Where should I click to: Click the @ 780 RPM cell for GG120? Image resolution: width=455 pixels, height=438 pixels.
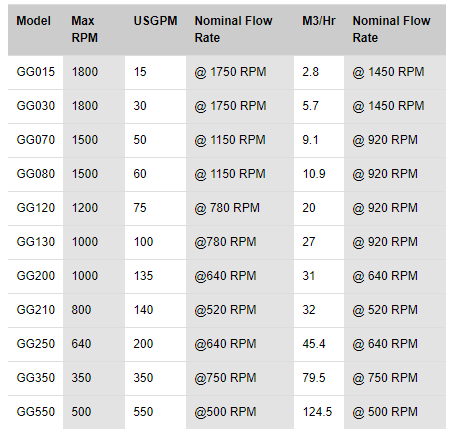[x=227, y=208]
